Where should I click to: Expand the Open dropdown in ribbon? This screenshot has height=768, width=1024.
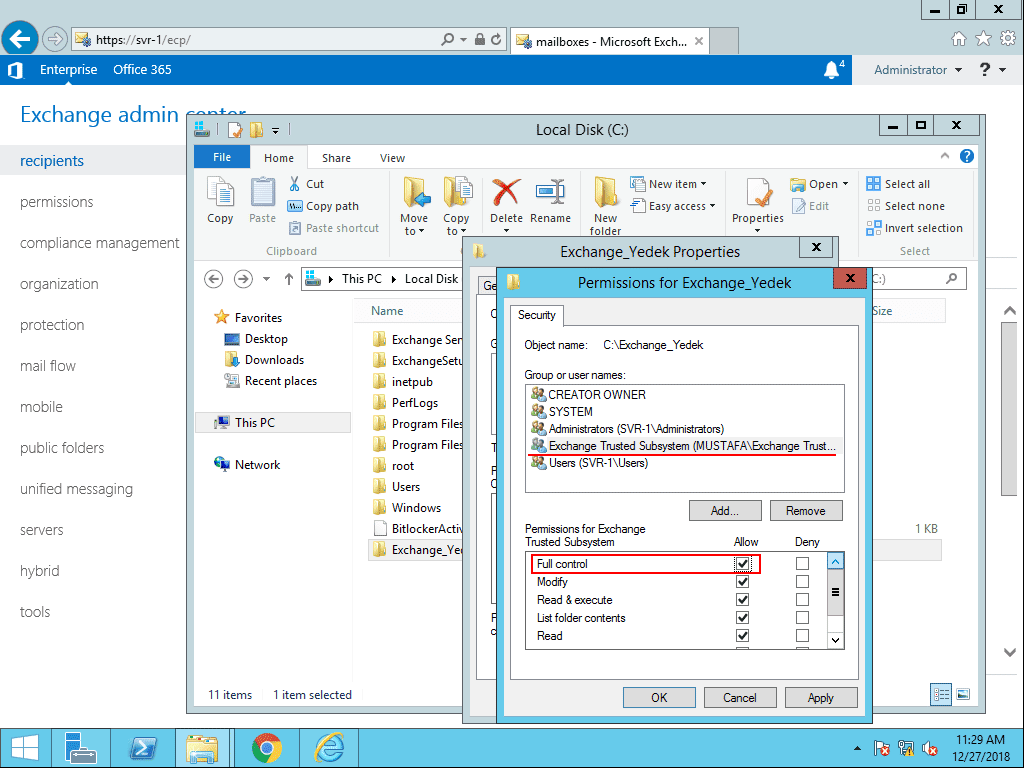click(x=845, y=184)
